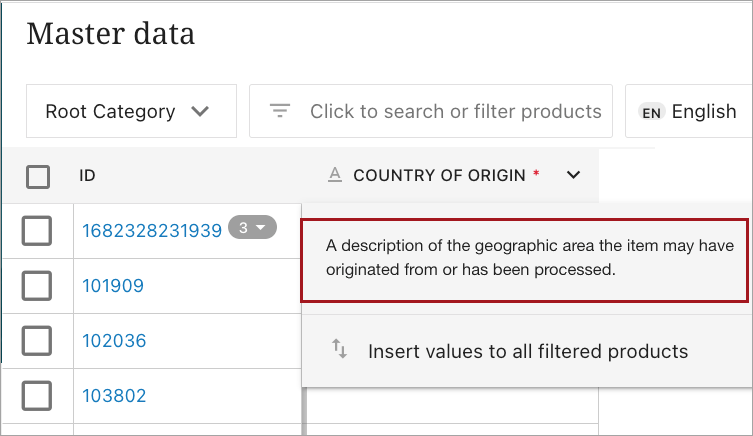Open product 103802 link
Screen dimensions: 753x436
[114, 396]
